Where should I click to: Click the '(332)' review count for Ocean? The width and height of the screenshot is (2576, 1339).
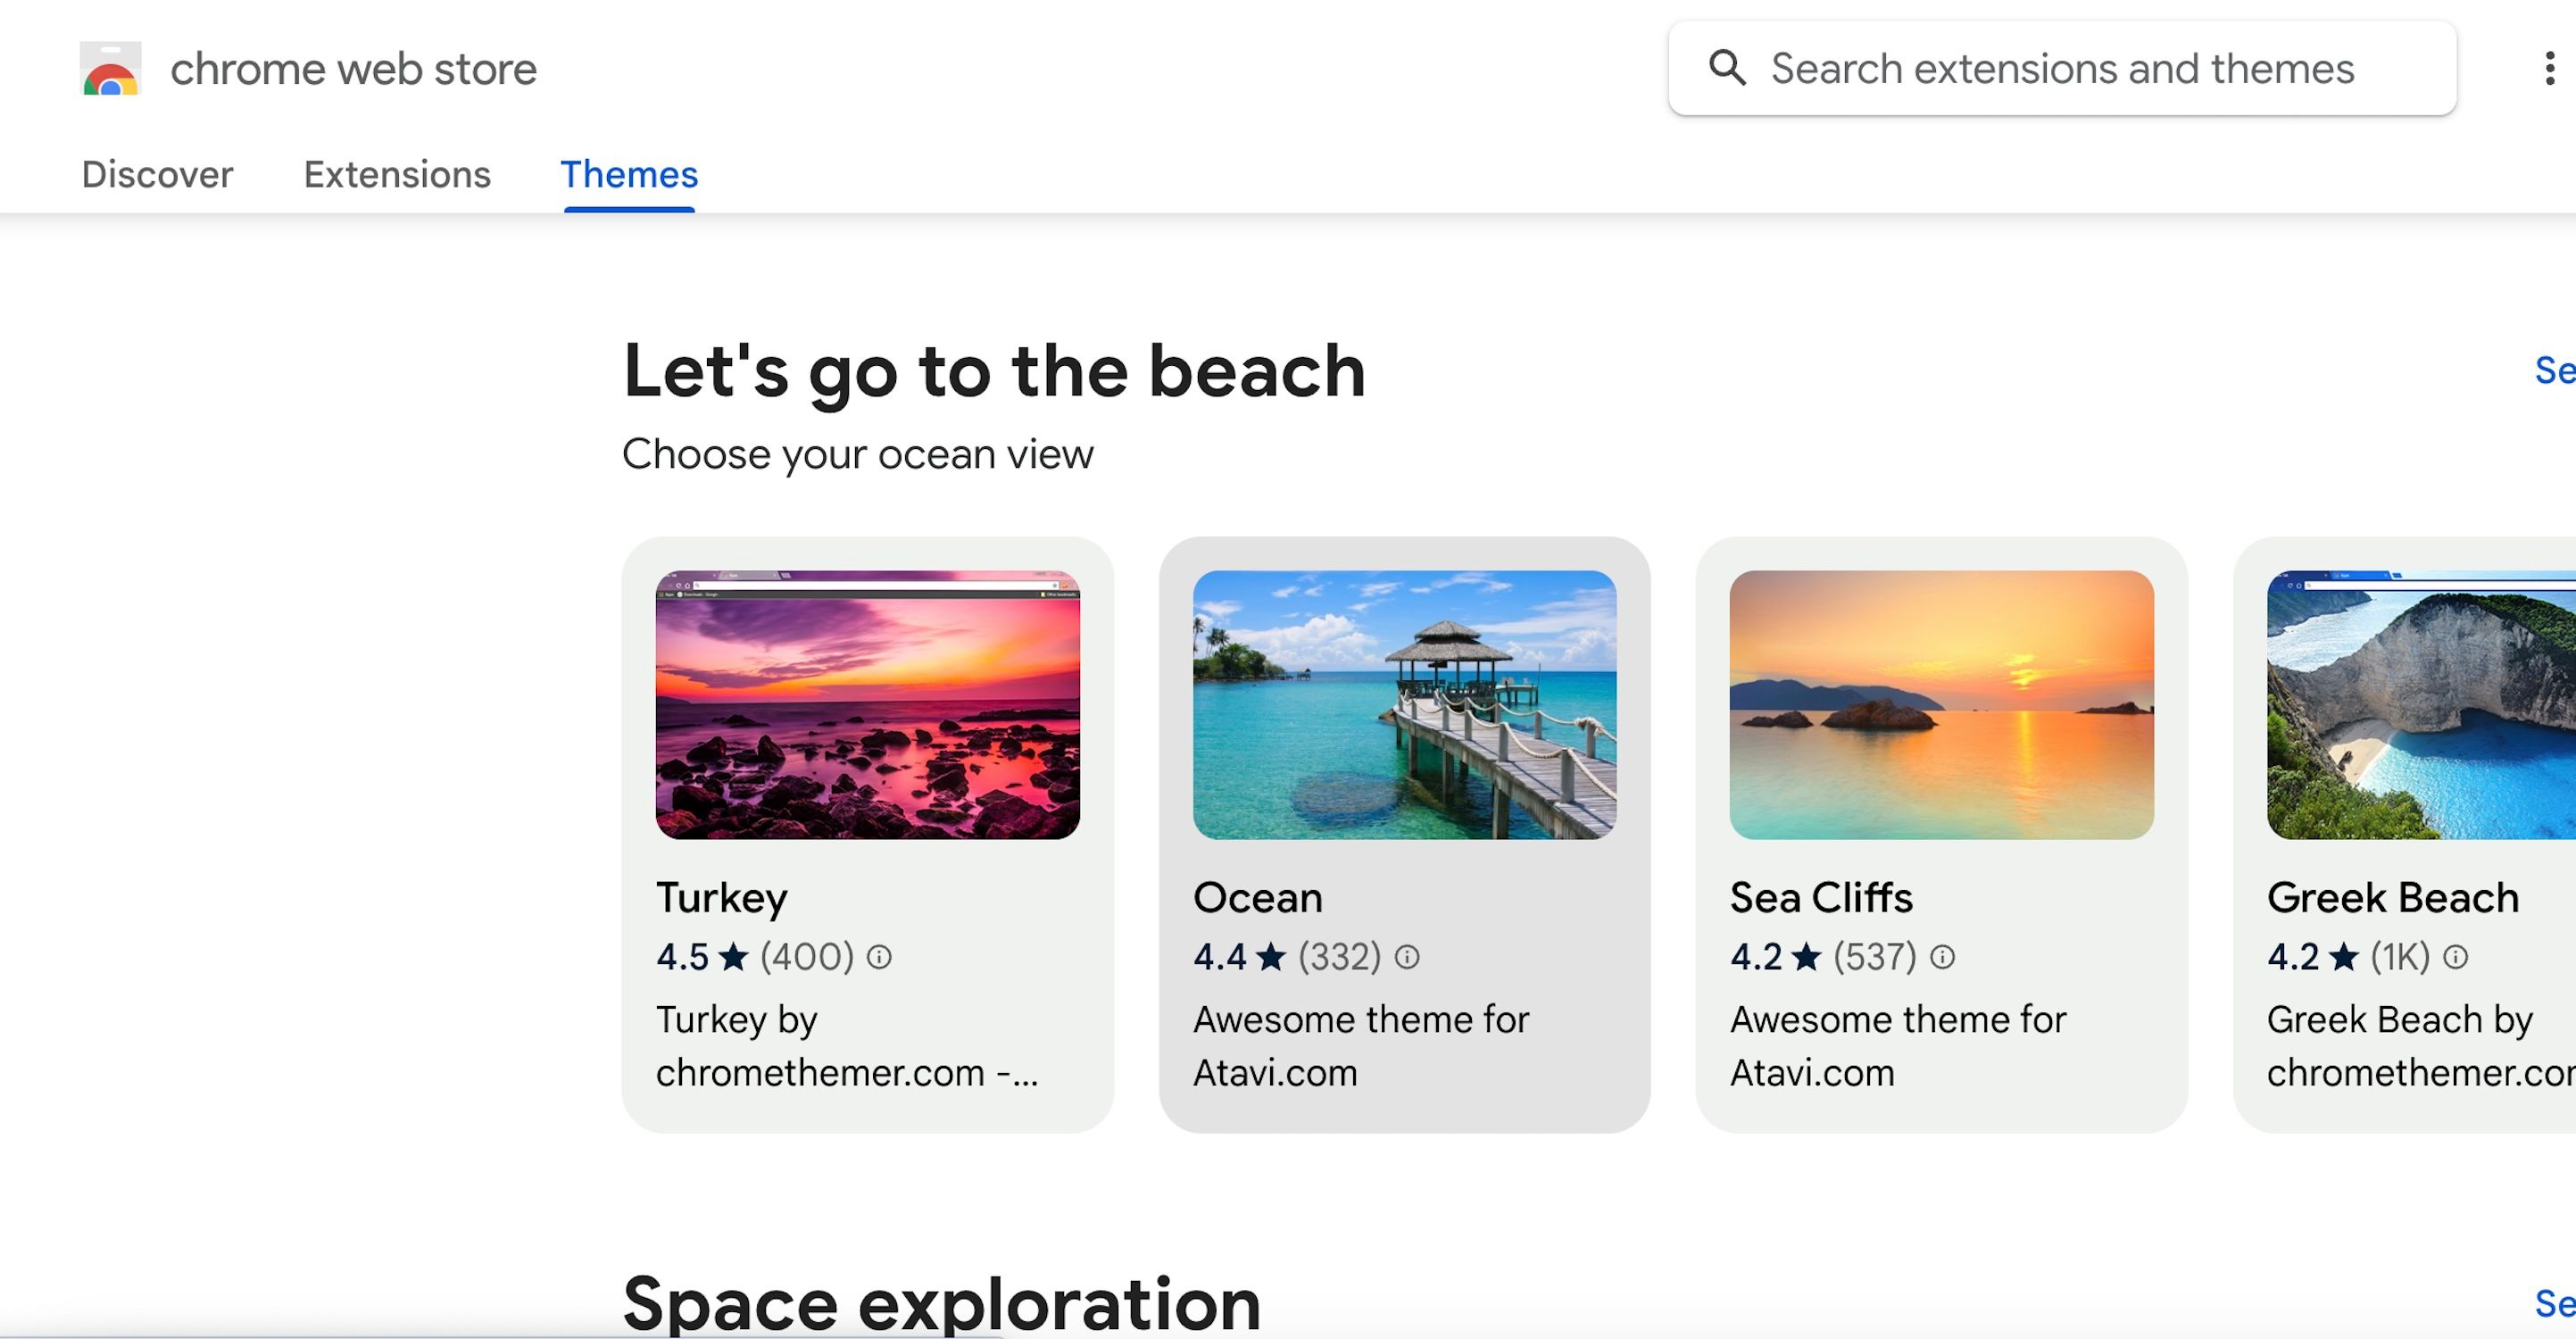pos(1340,957)
